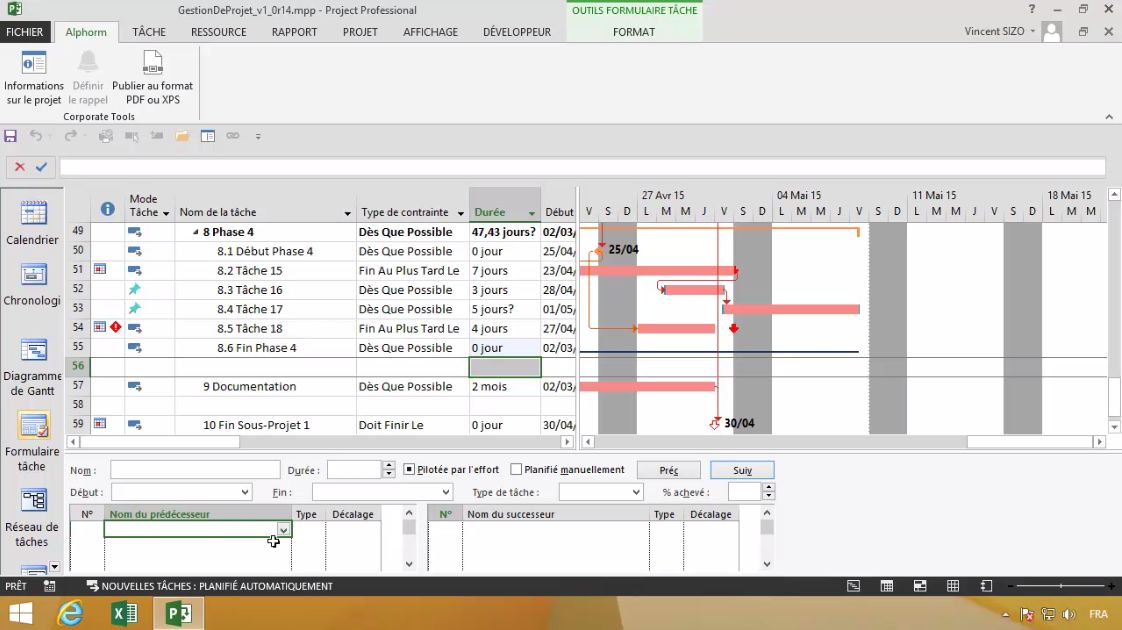Click the Préc button in task form

668,469
